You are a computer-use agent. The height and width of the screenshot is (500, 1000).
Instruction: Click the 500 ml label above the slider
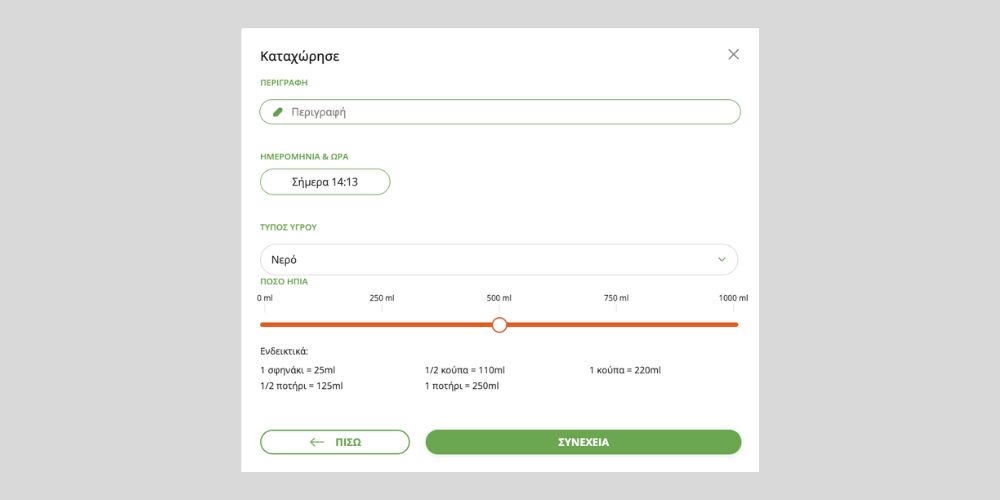pyautogui.click(x=499, y=299)
